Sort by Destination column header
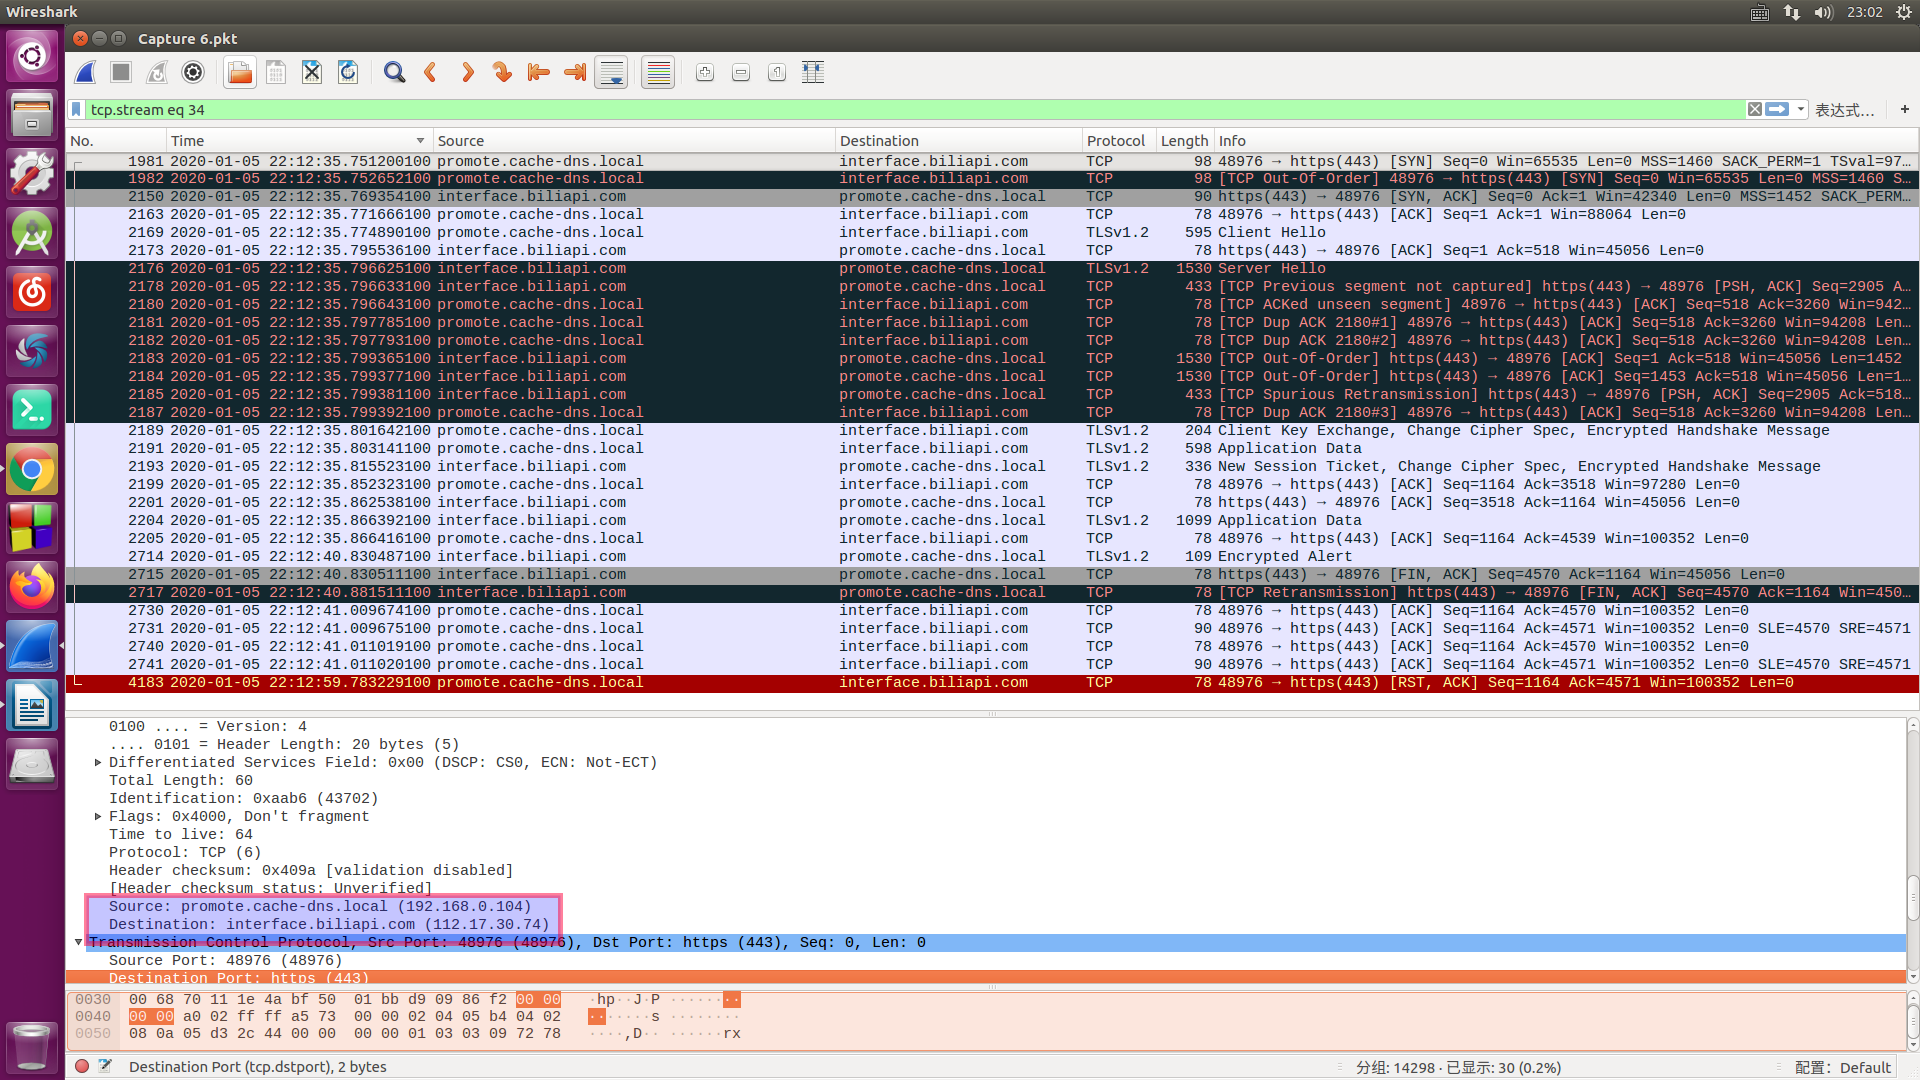This screenshot has width=1920, height=1080. 879,141
